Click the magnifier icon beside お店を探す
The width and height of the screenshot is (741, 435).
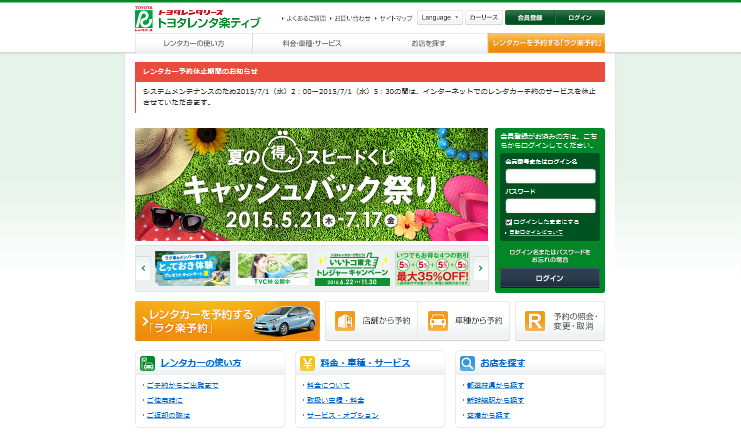[x=467, y=363]
